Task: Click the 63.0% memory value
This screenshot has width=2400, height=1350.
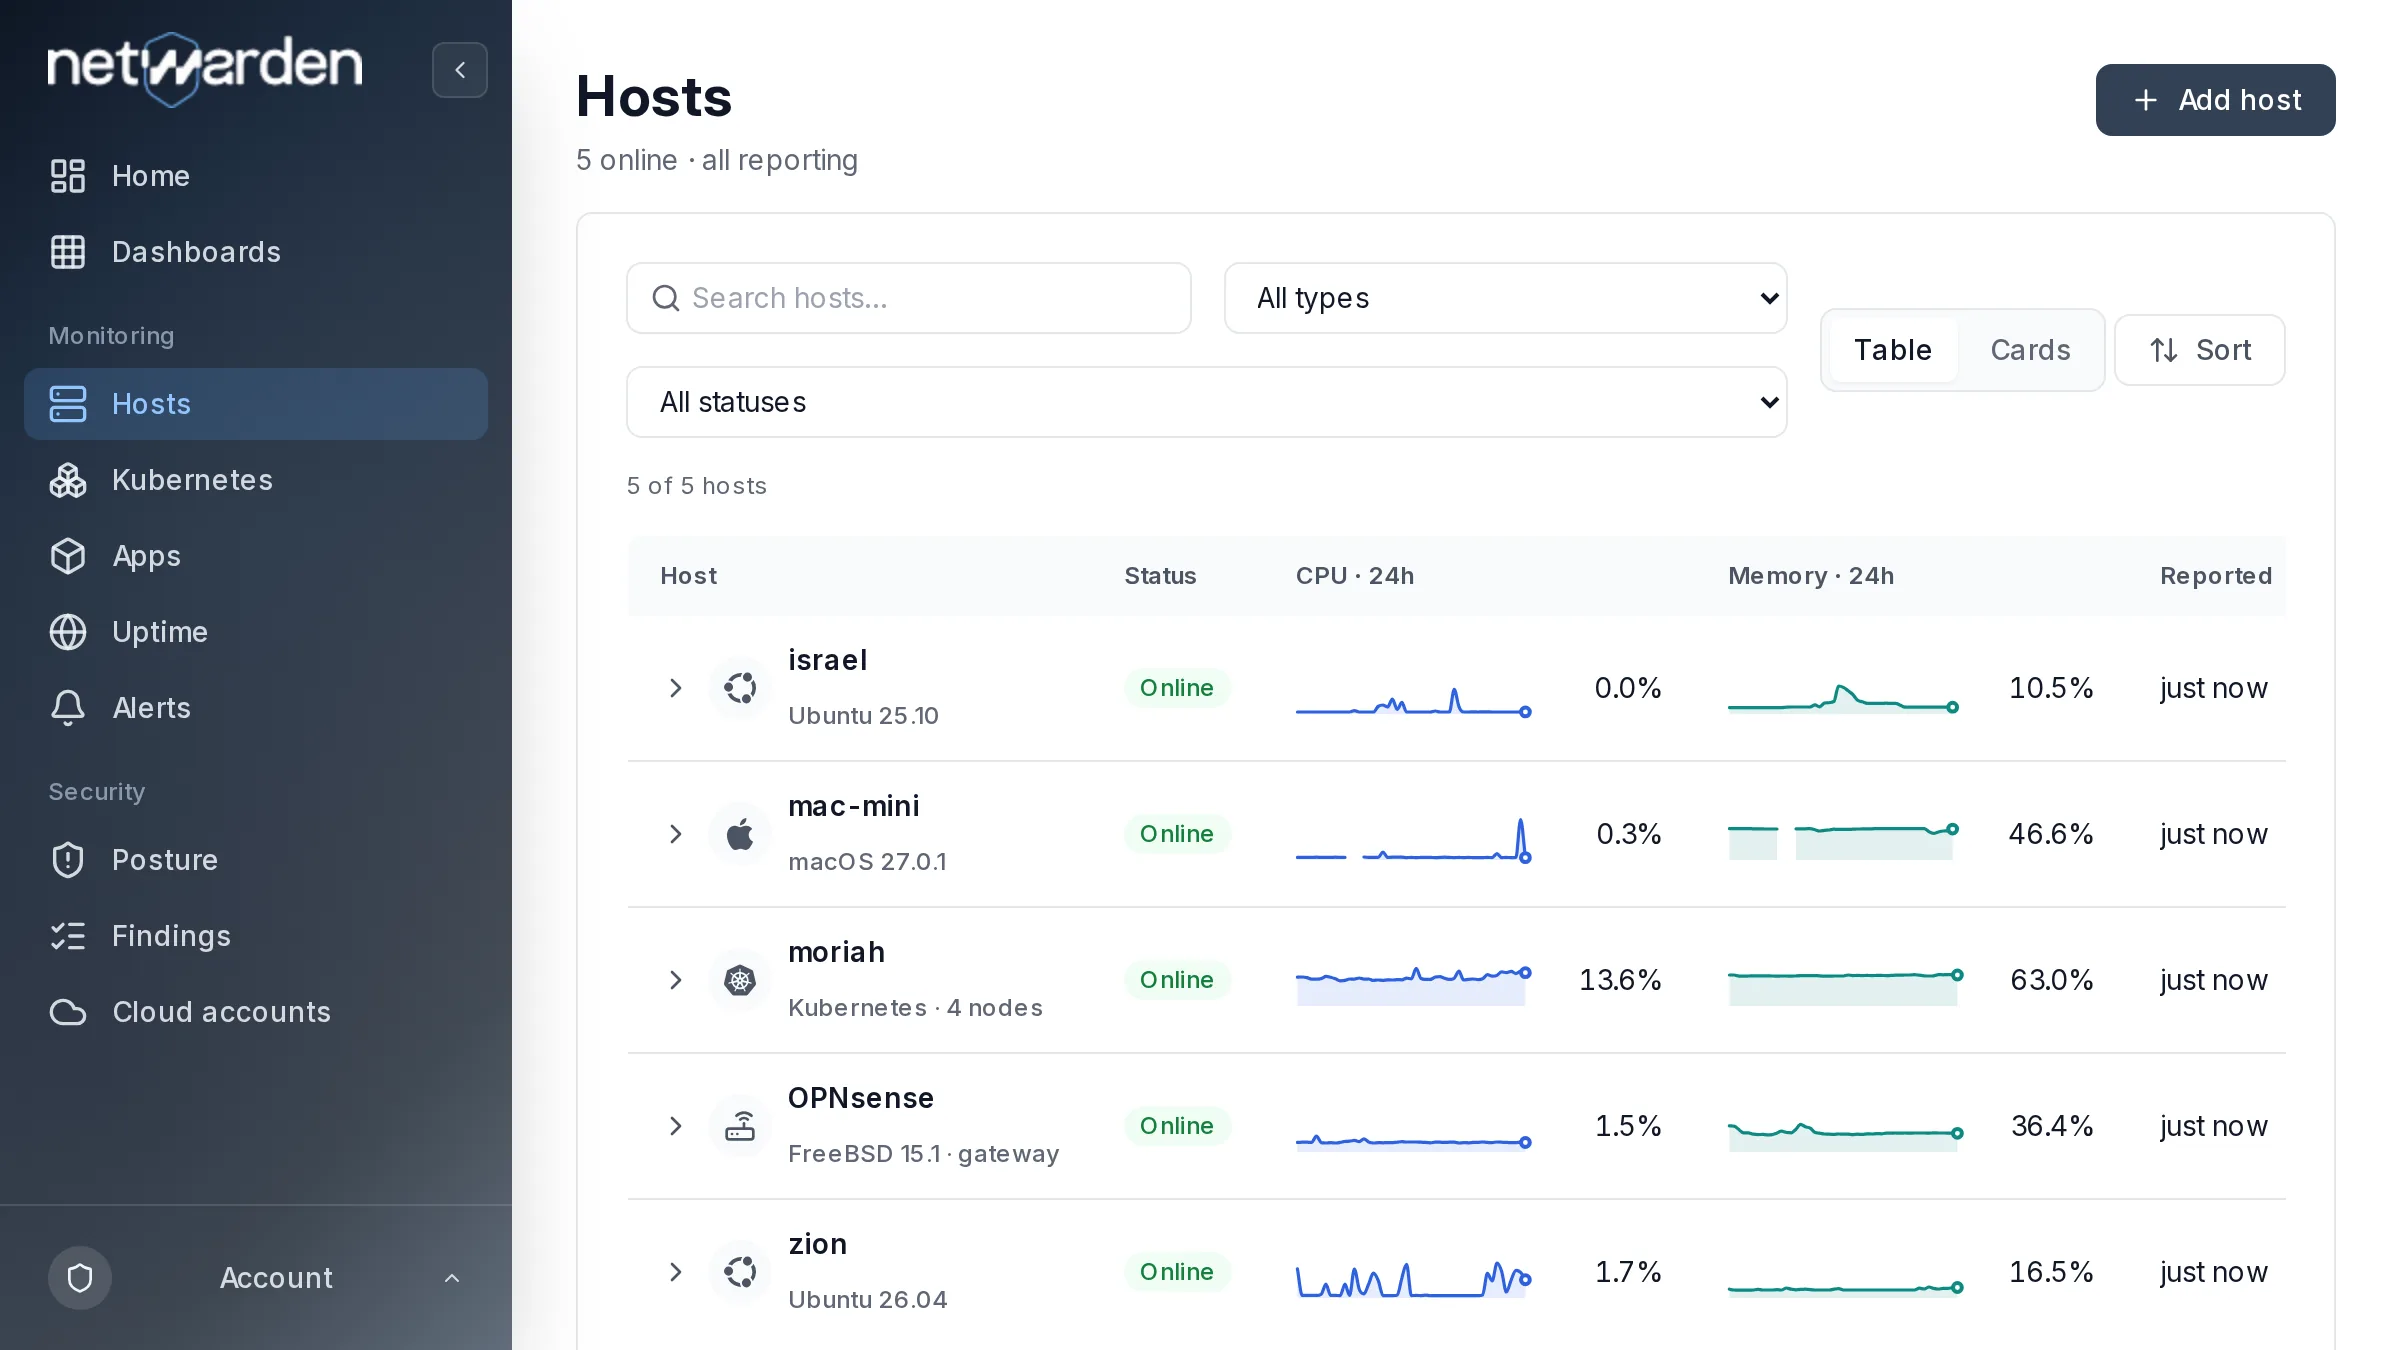Action: click(2051, 980)
